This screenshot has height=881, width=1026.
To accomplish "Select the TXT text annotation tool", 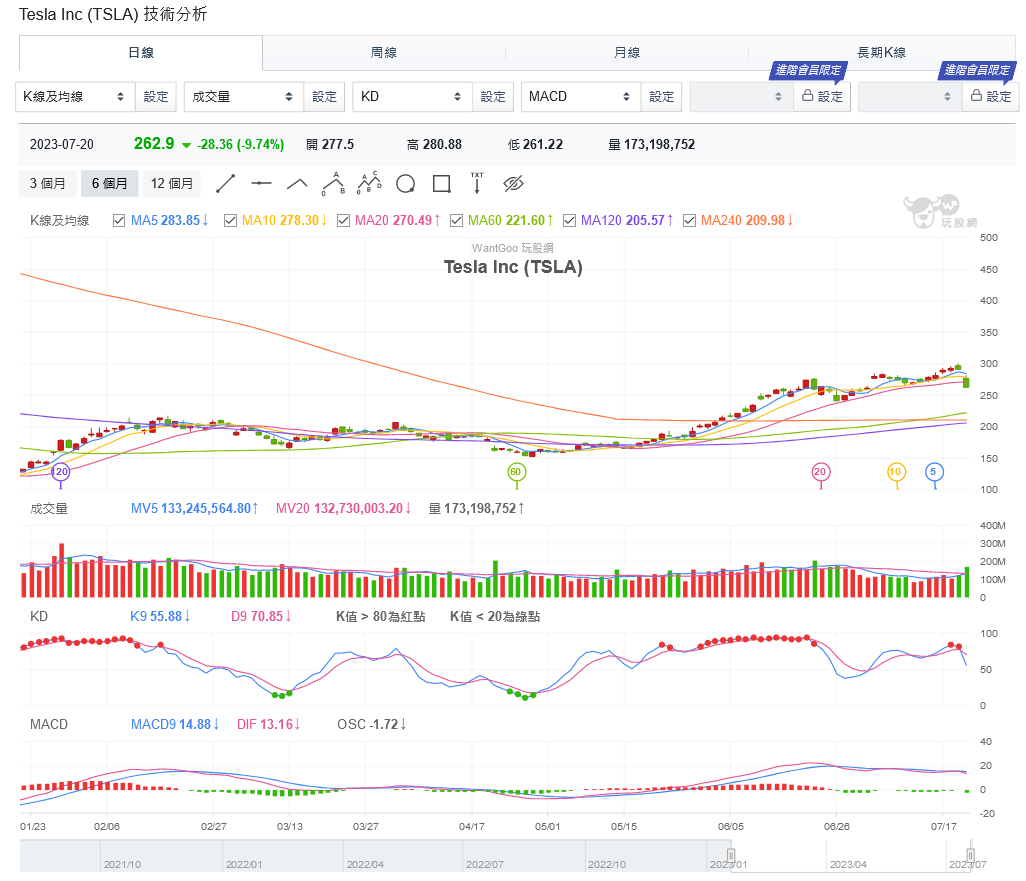I will coord(477,184).
